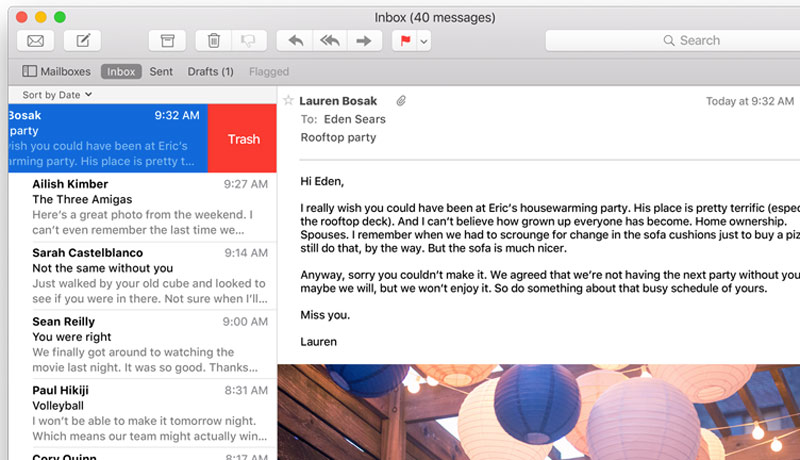This screenshot has height=460, width=800.
Task: Click the paperclip attachment icon
Action: coord(402,101)
